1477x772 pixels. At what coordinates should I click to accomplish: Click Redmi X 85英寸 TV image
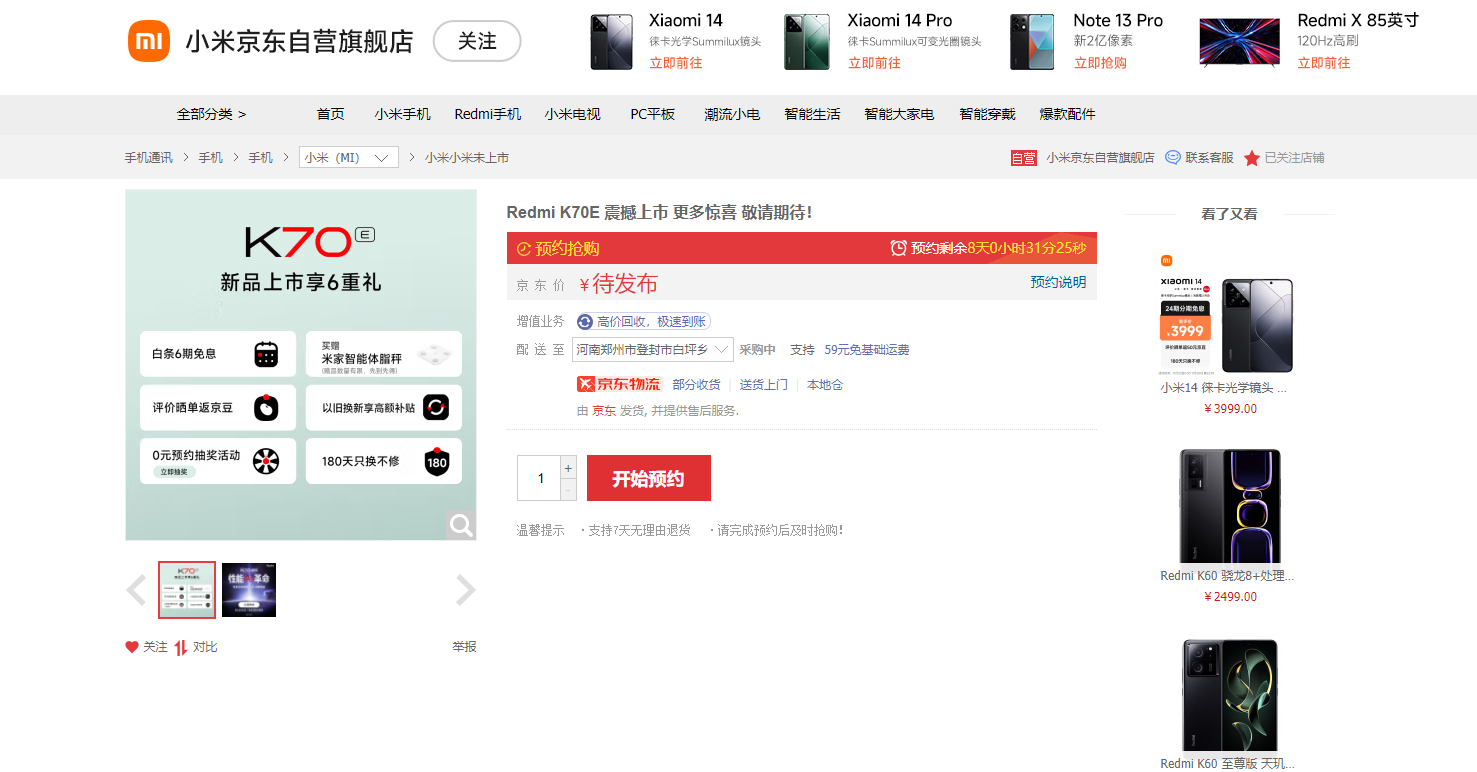1239,42
